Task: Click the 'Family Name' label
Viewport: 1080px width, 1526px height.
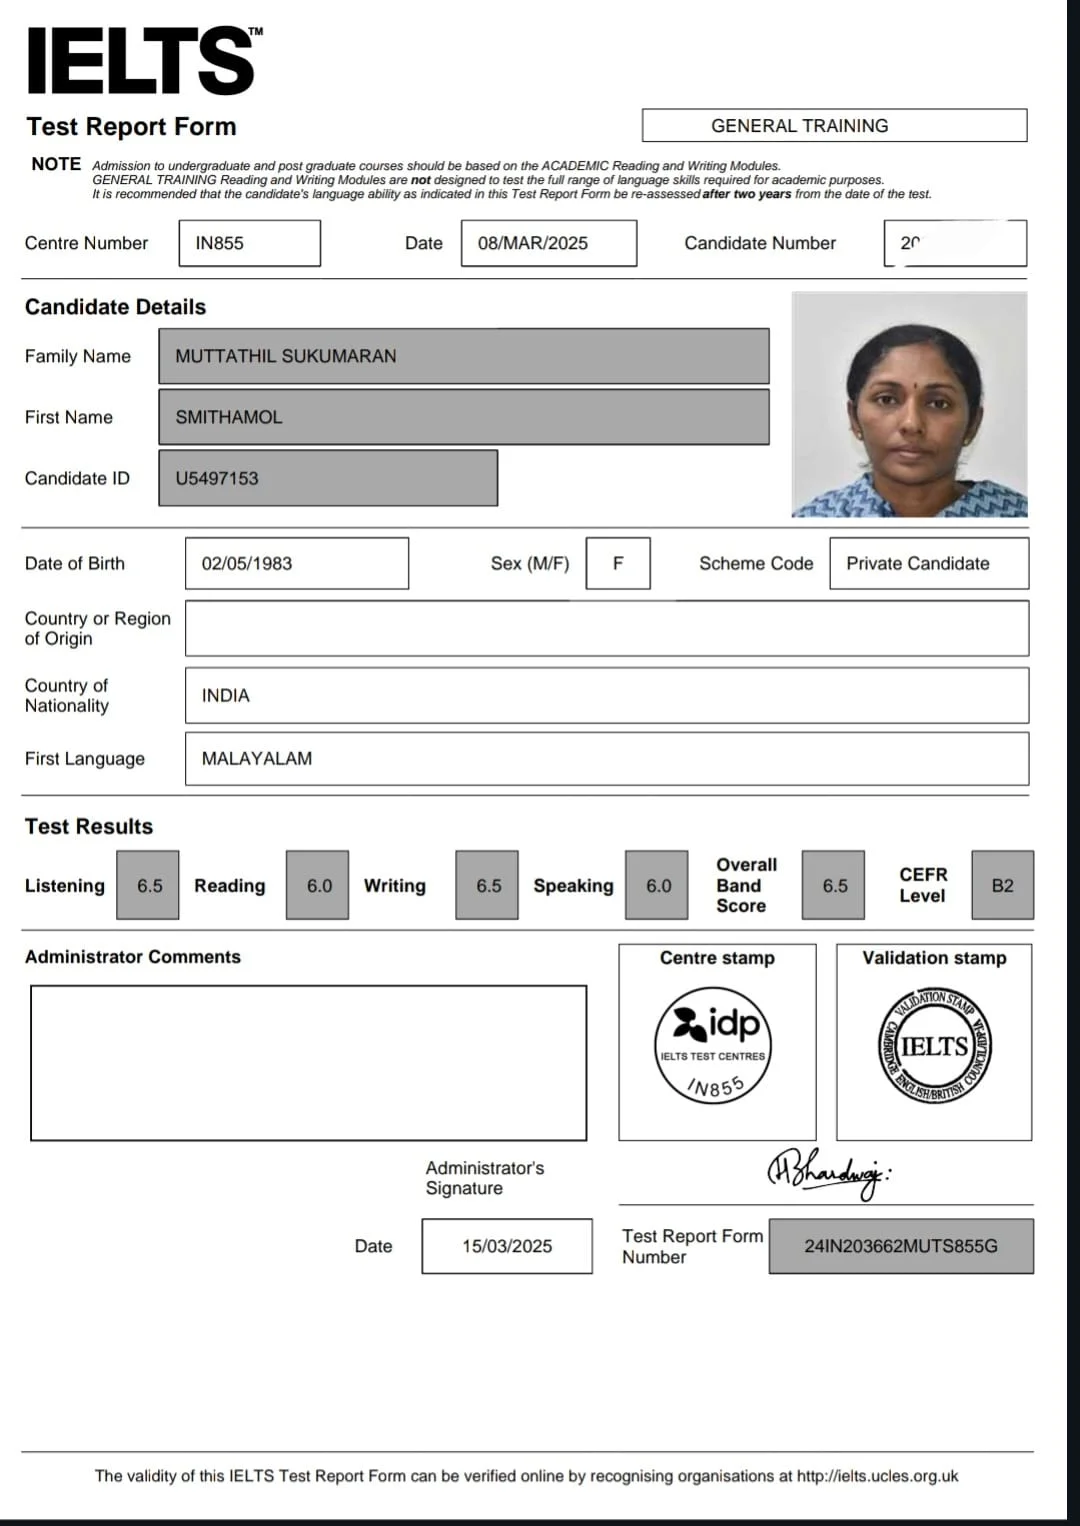Action: pos(78,356)
